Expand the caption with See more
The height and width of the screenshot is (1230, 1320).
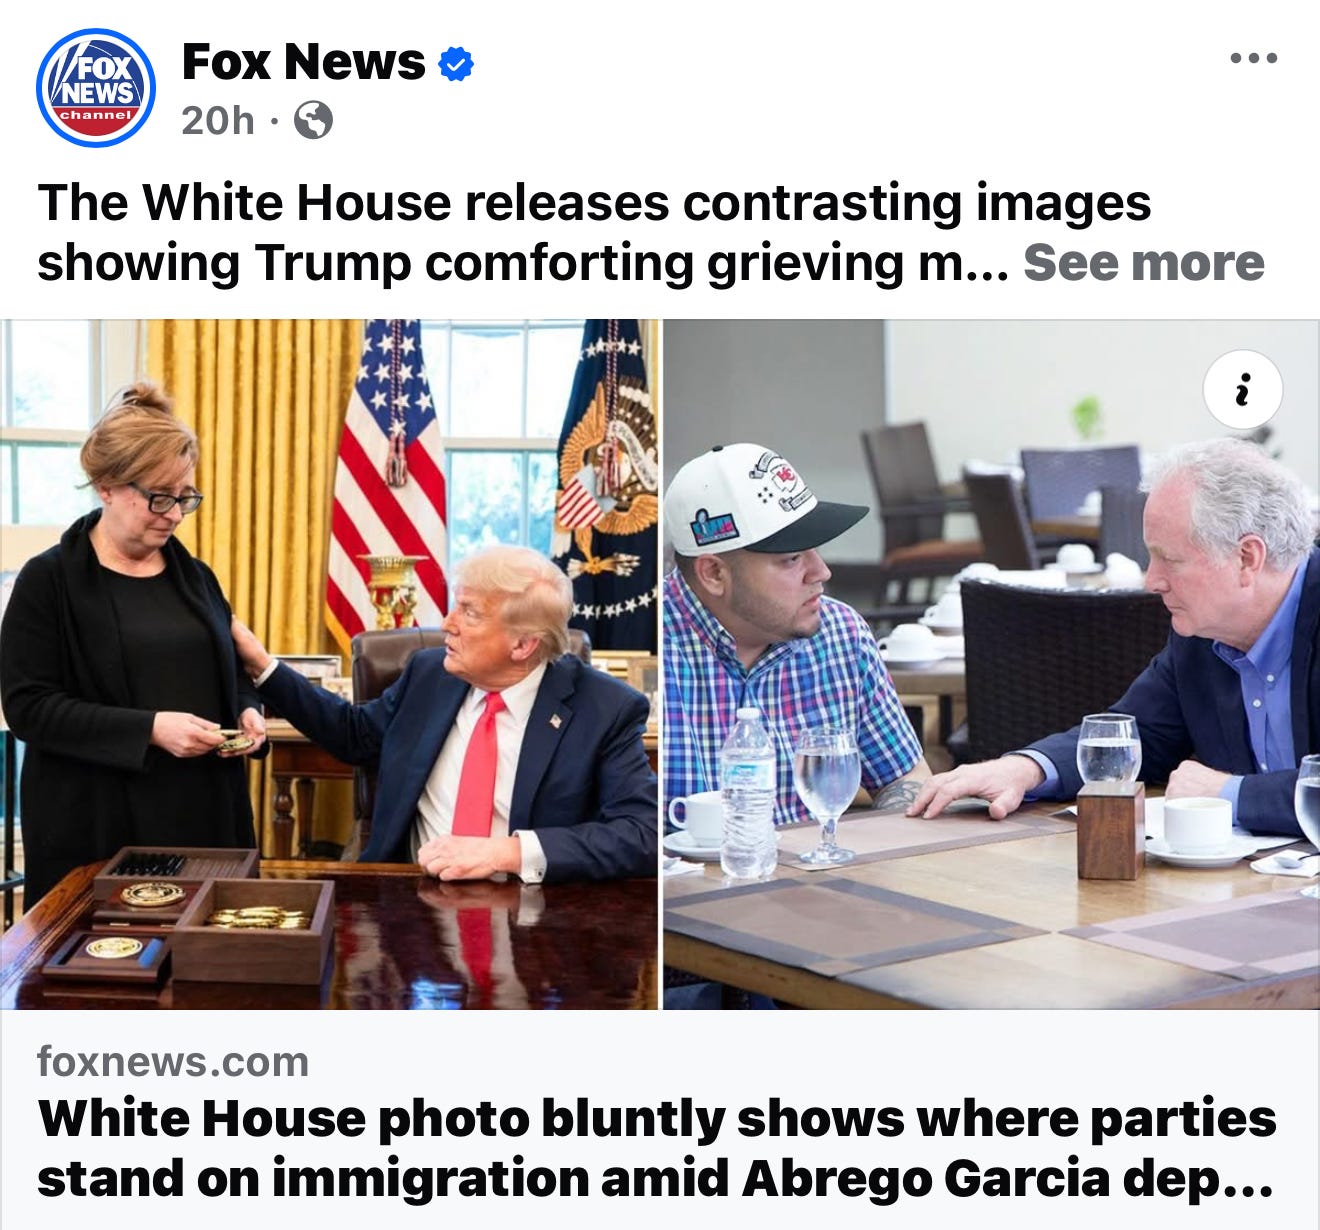pyautogui.click(x=1143, y=263)
